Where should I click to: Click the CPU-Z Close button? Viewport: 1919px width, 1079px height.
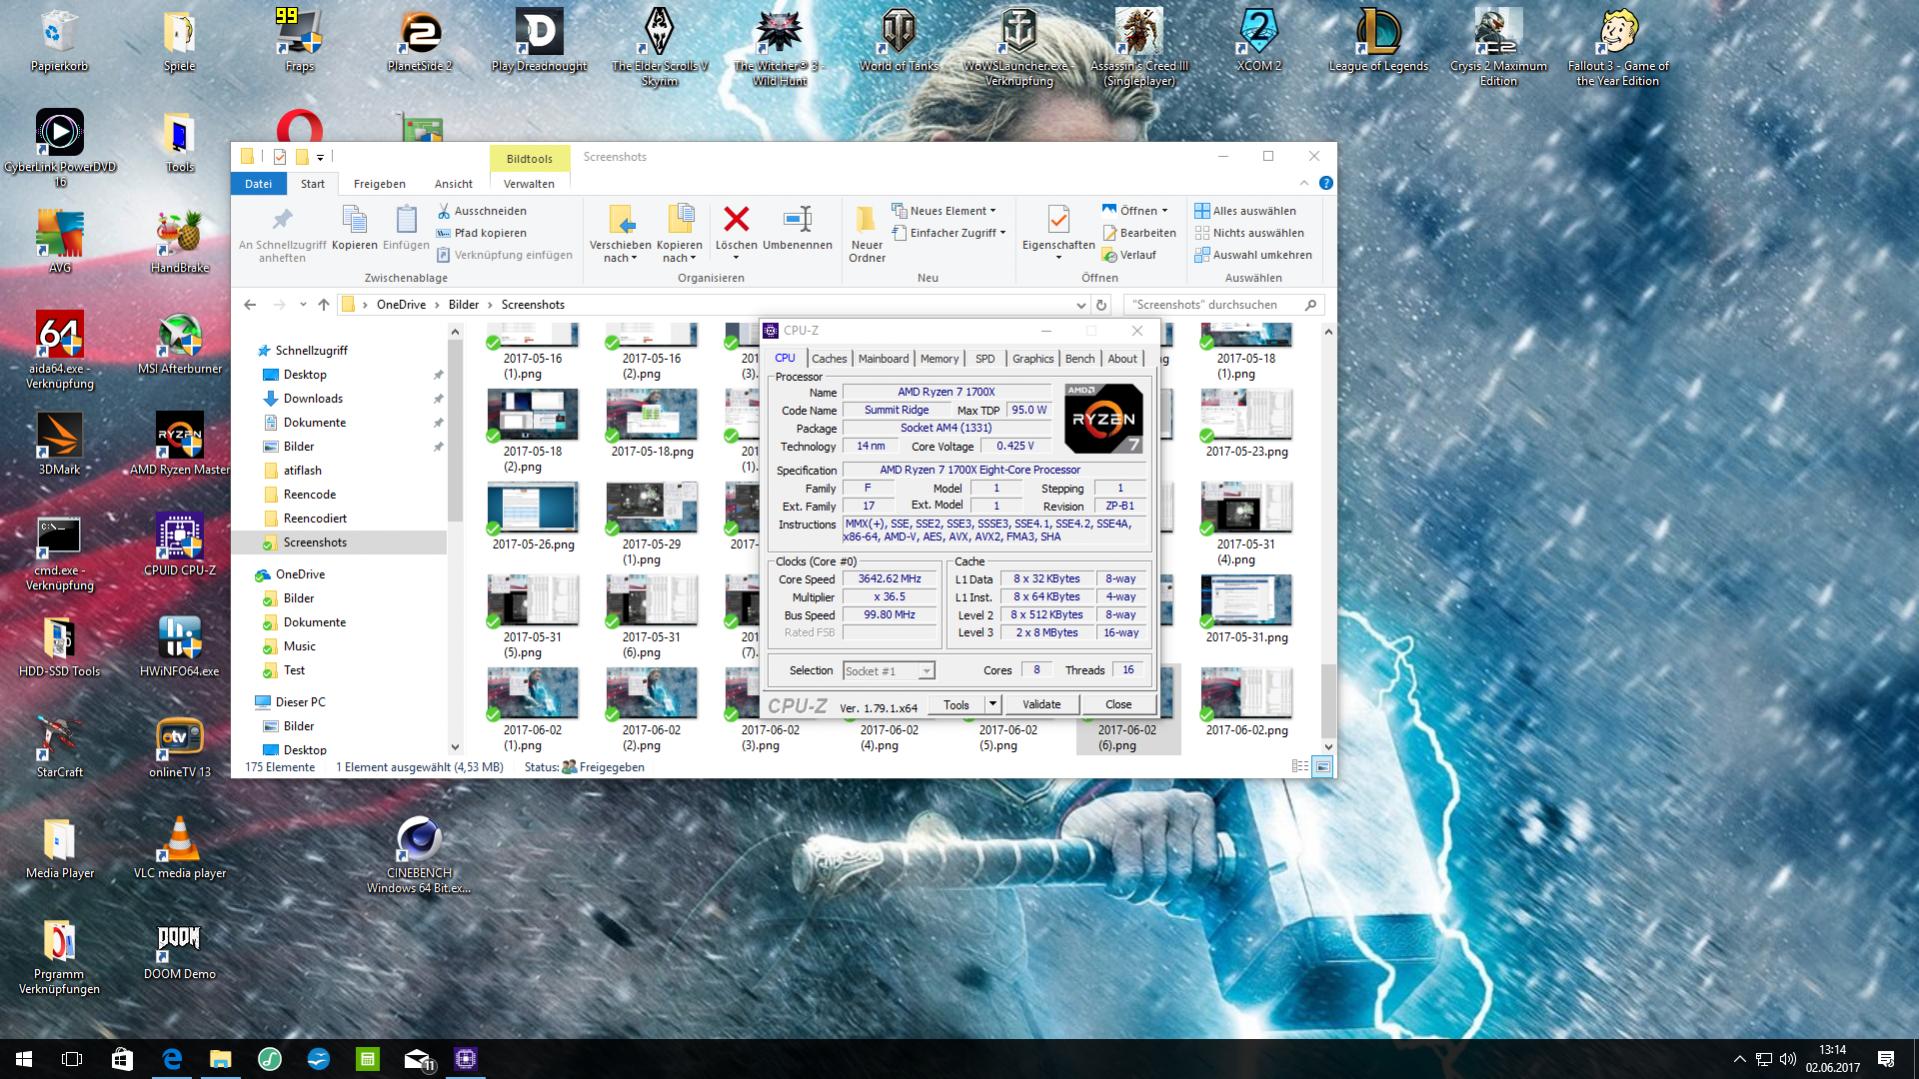(x=1118, y=704)
